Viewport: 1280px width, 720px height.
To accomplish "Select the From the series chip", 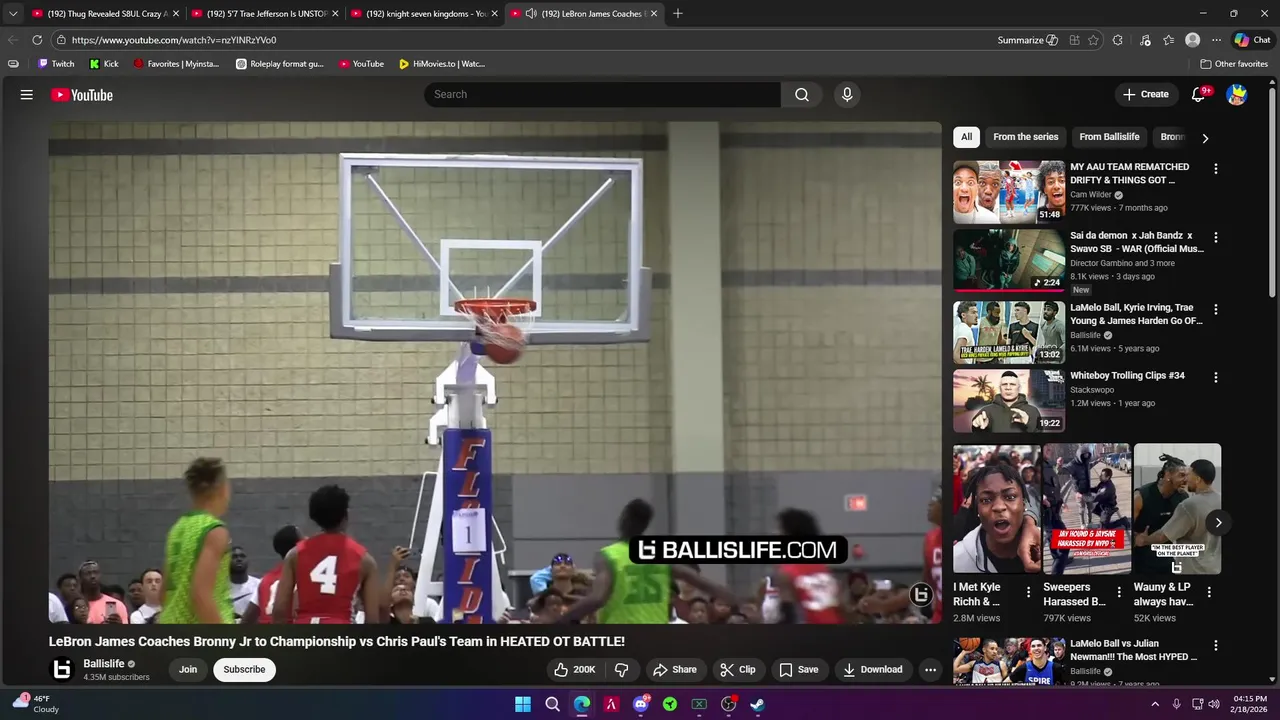I will (1025, 137).
